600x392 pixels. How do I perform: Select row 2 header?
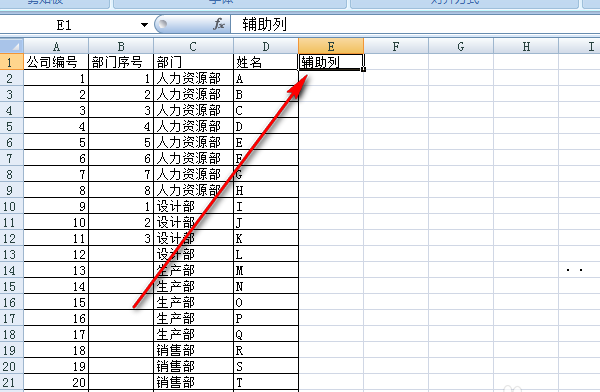(x=12, y=78)
